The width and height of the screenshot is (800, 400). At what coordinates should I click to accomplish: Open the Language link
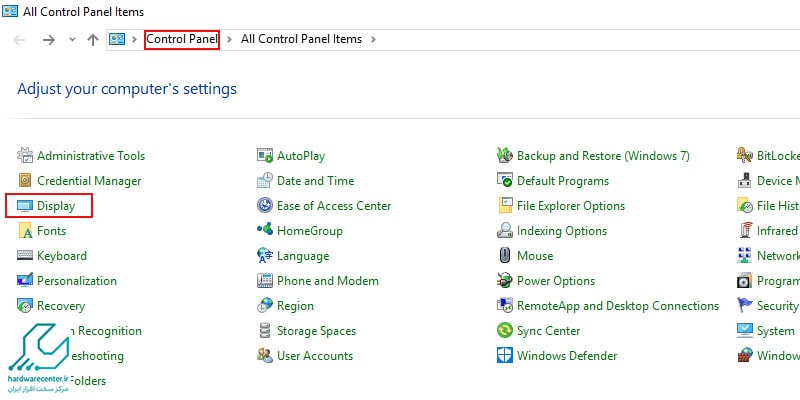click(303, 256)
